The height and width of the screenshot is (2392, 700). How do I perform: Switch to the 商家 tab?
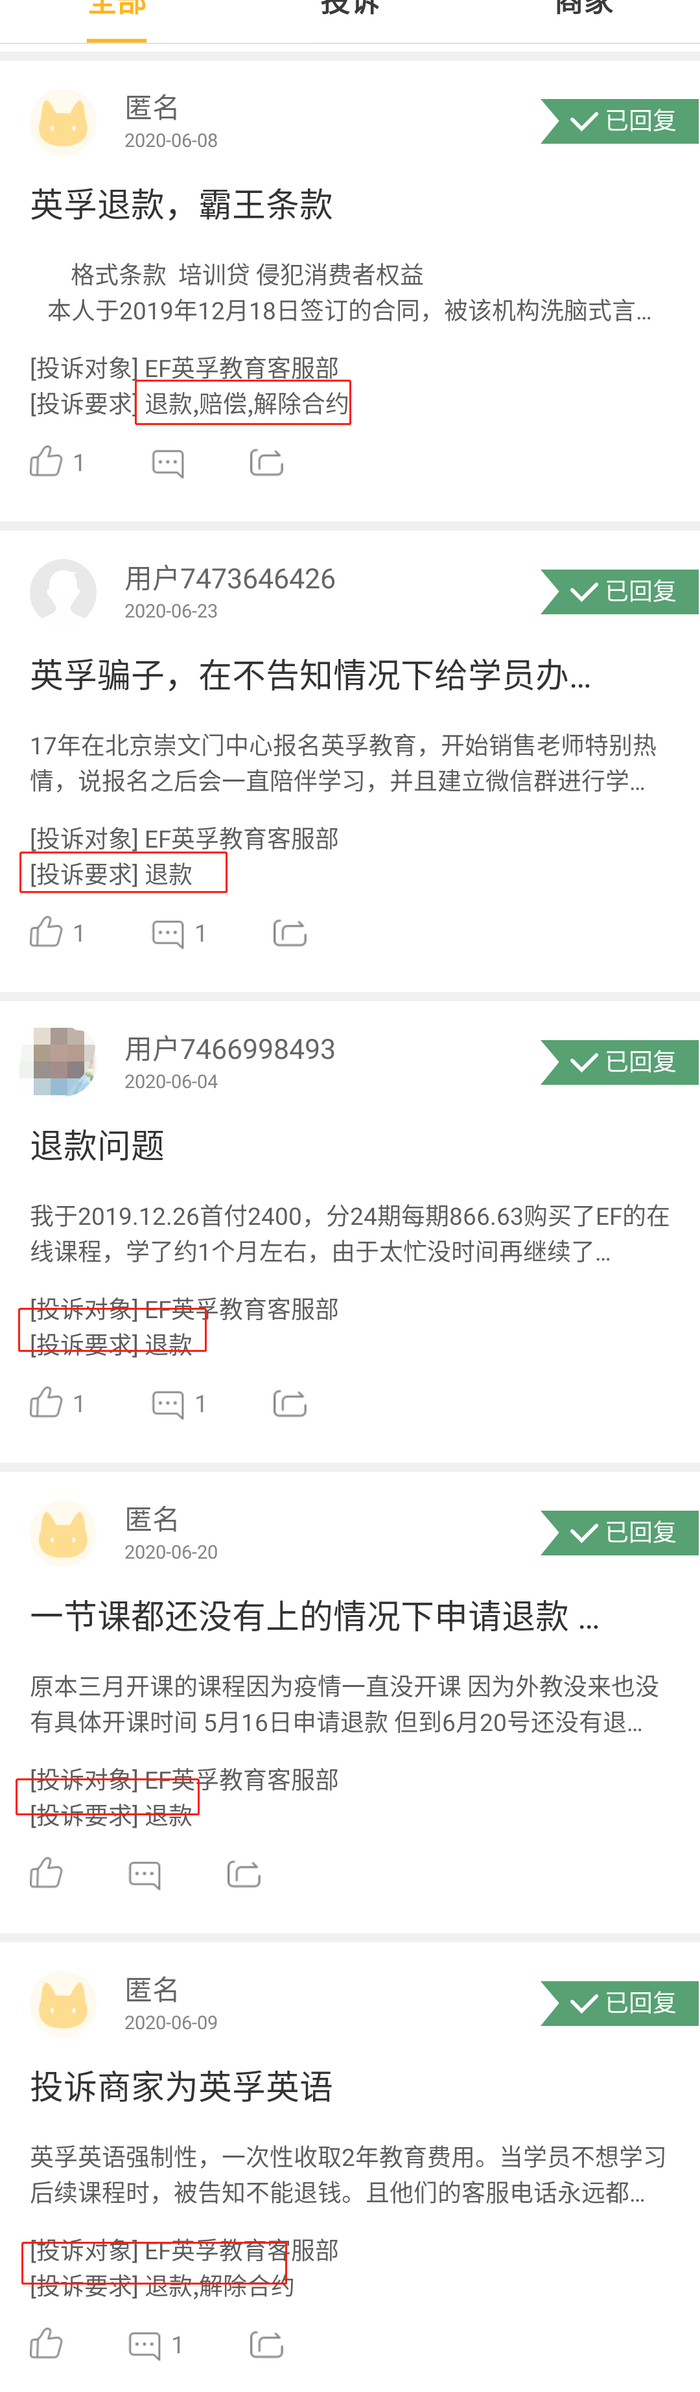[584, 8]
